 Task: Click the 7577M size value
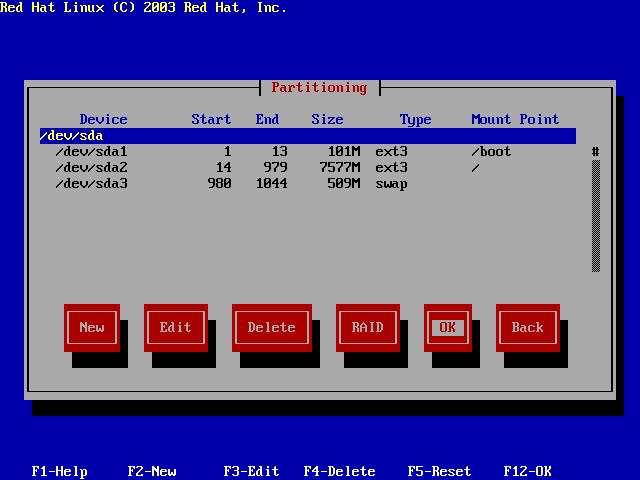[x=340, y=167]
